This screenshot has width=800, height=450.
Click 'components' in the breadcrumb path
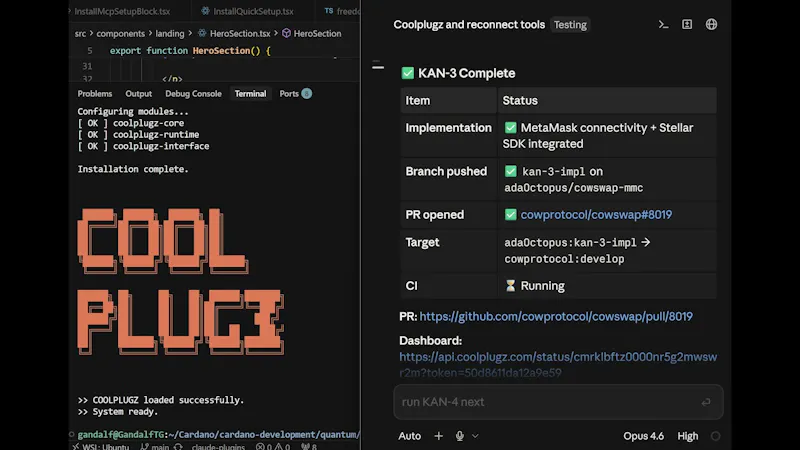120,33
